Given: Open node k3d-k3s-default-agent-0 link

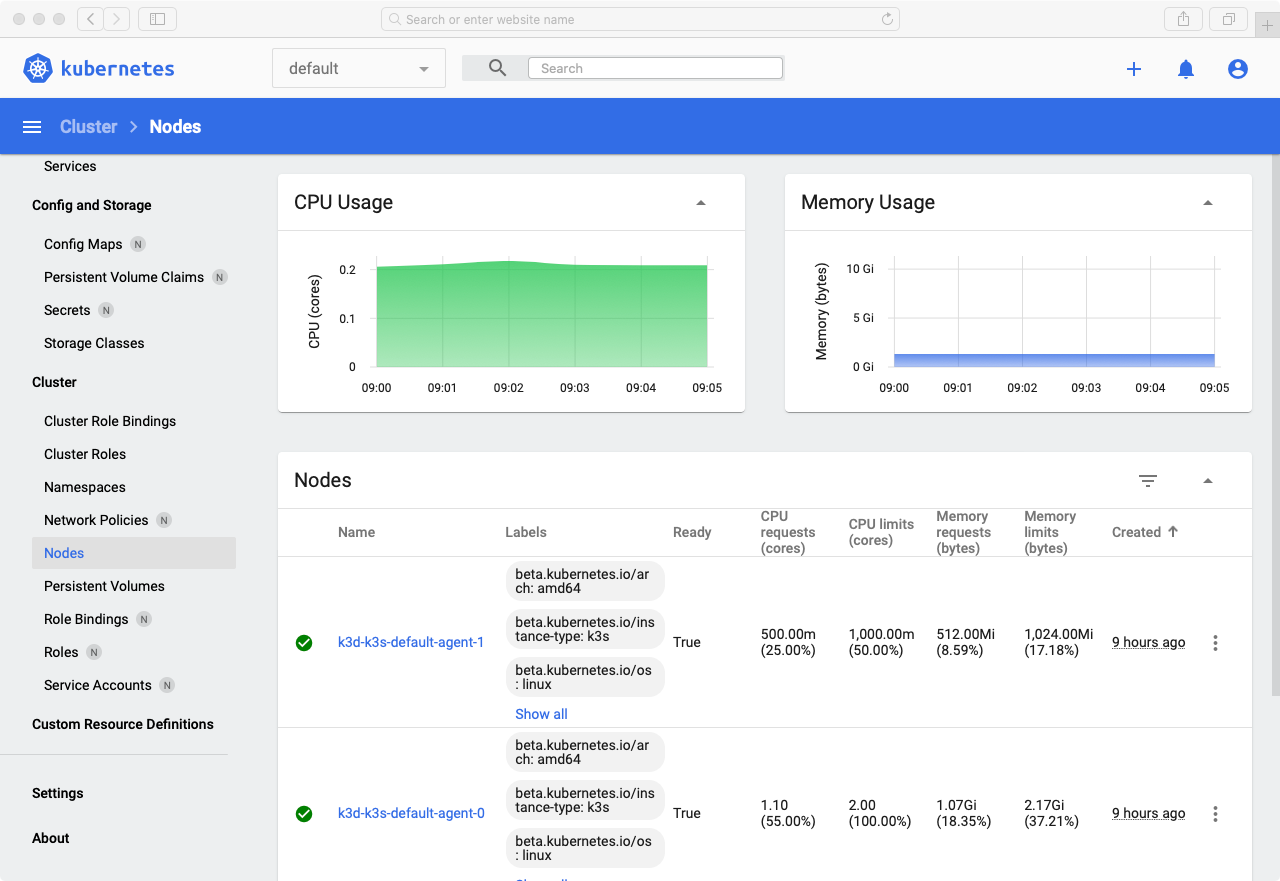Looking at the screenshot, I should pos(411,813).
